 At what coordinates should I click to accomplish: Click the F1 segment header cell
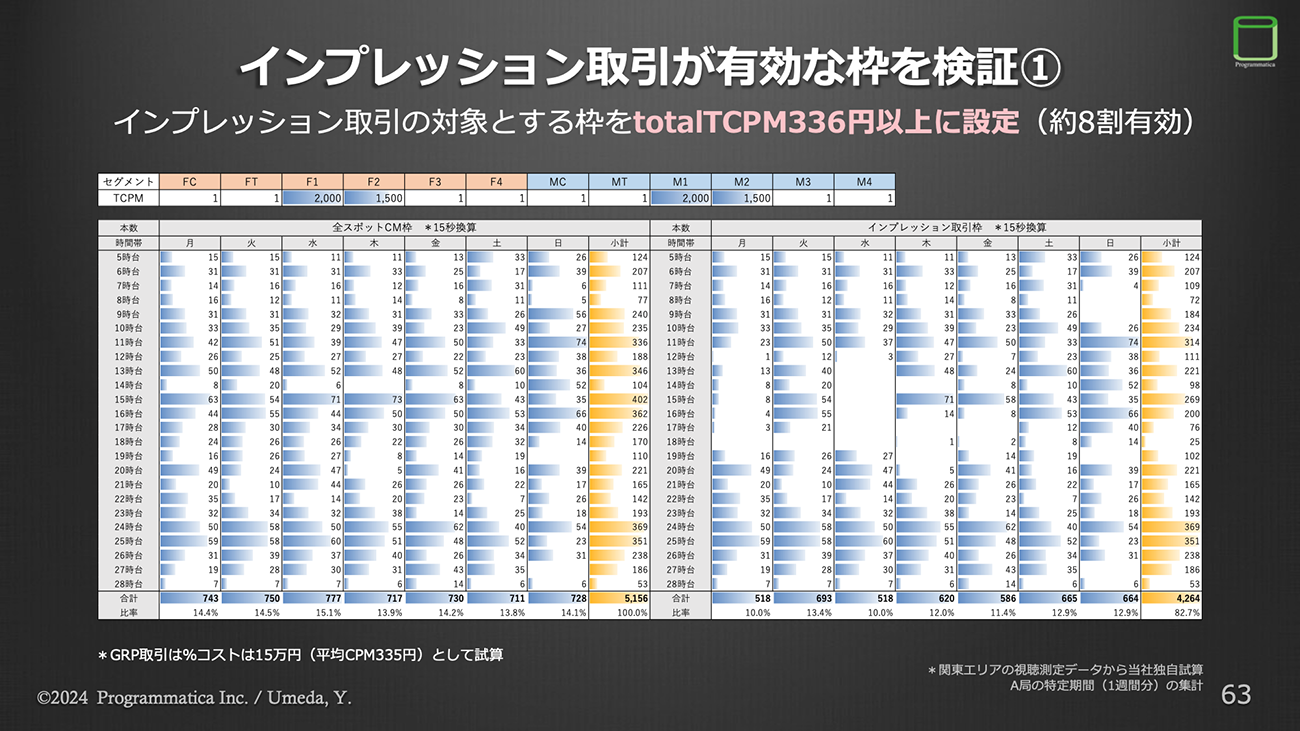point(312,182)
